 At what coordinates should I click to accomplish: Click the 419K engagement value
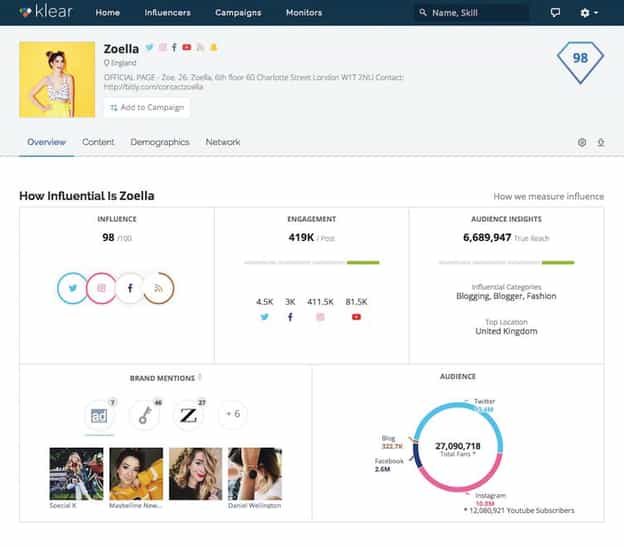click(301, 237)
